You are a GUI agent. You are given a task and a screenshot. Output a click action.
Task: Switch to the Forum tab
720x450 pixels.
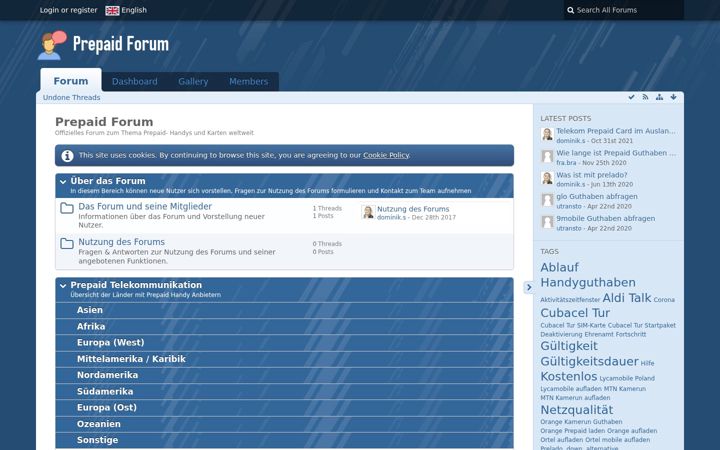tap(71, 81)
